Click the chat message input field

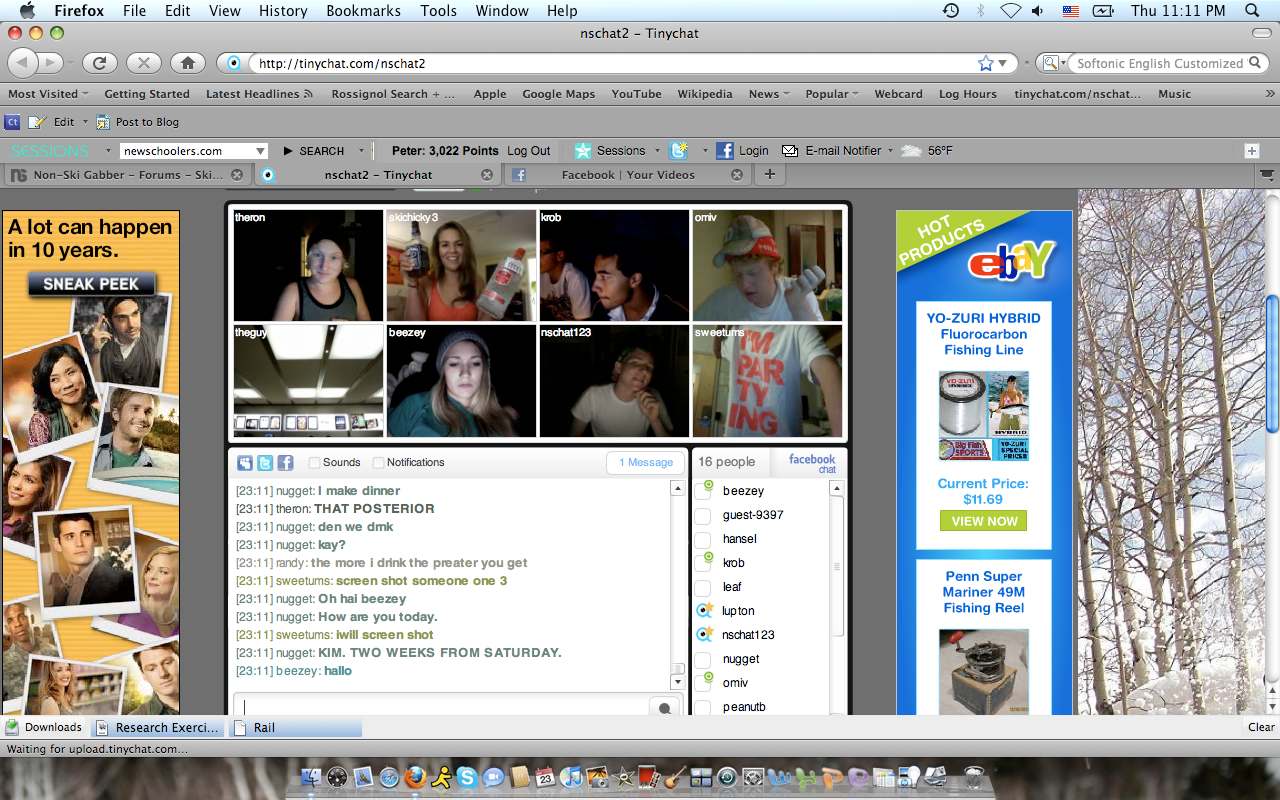pyautogui.click(x=440, y=707)
